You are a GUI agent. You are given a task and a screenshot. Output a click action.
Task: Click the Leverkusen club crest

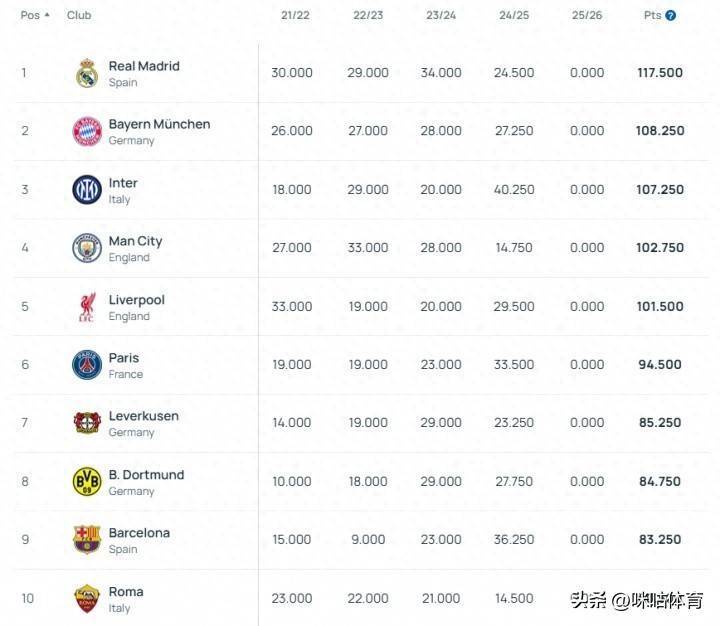87,423
